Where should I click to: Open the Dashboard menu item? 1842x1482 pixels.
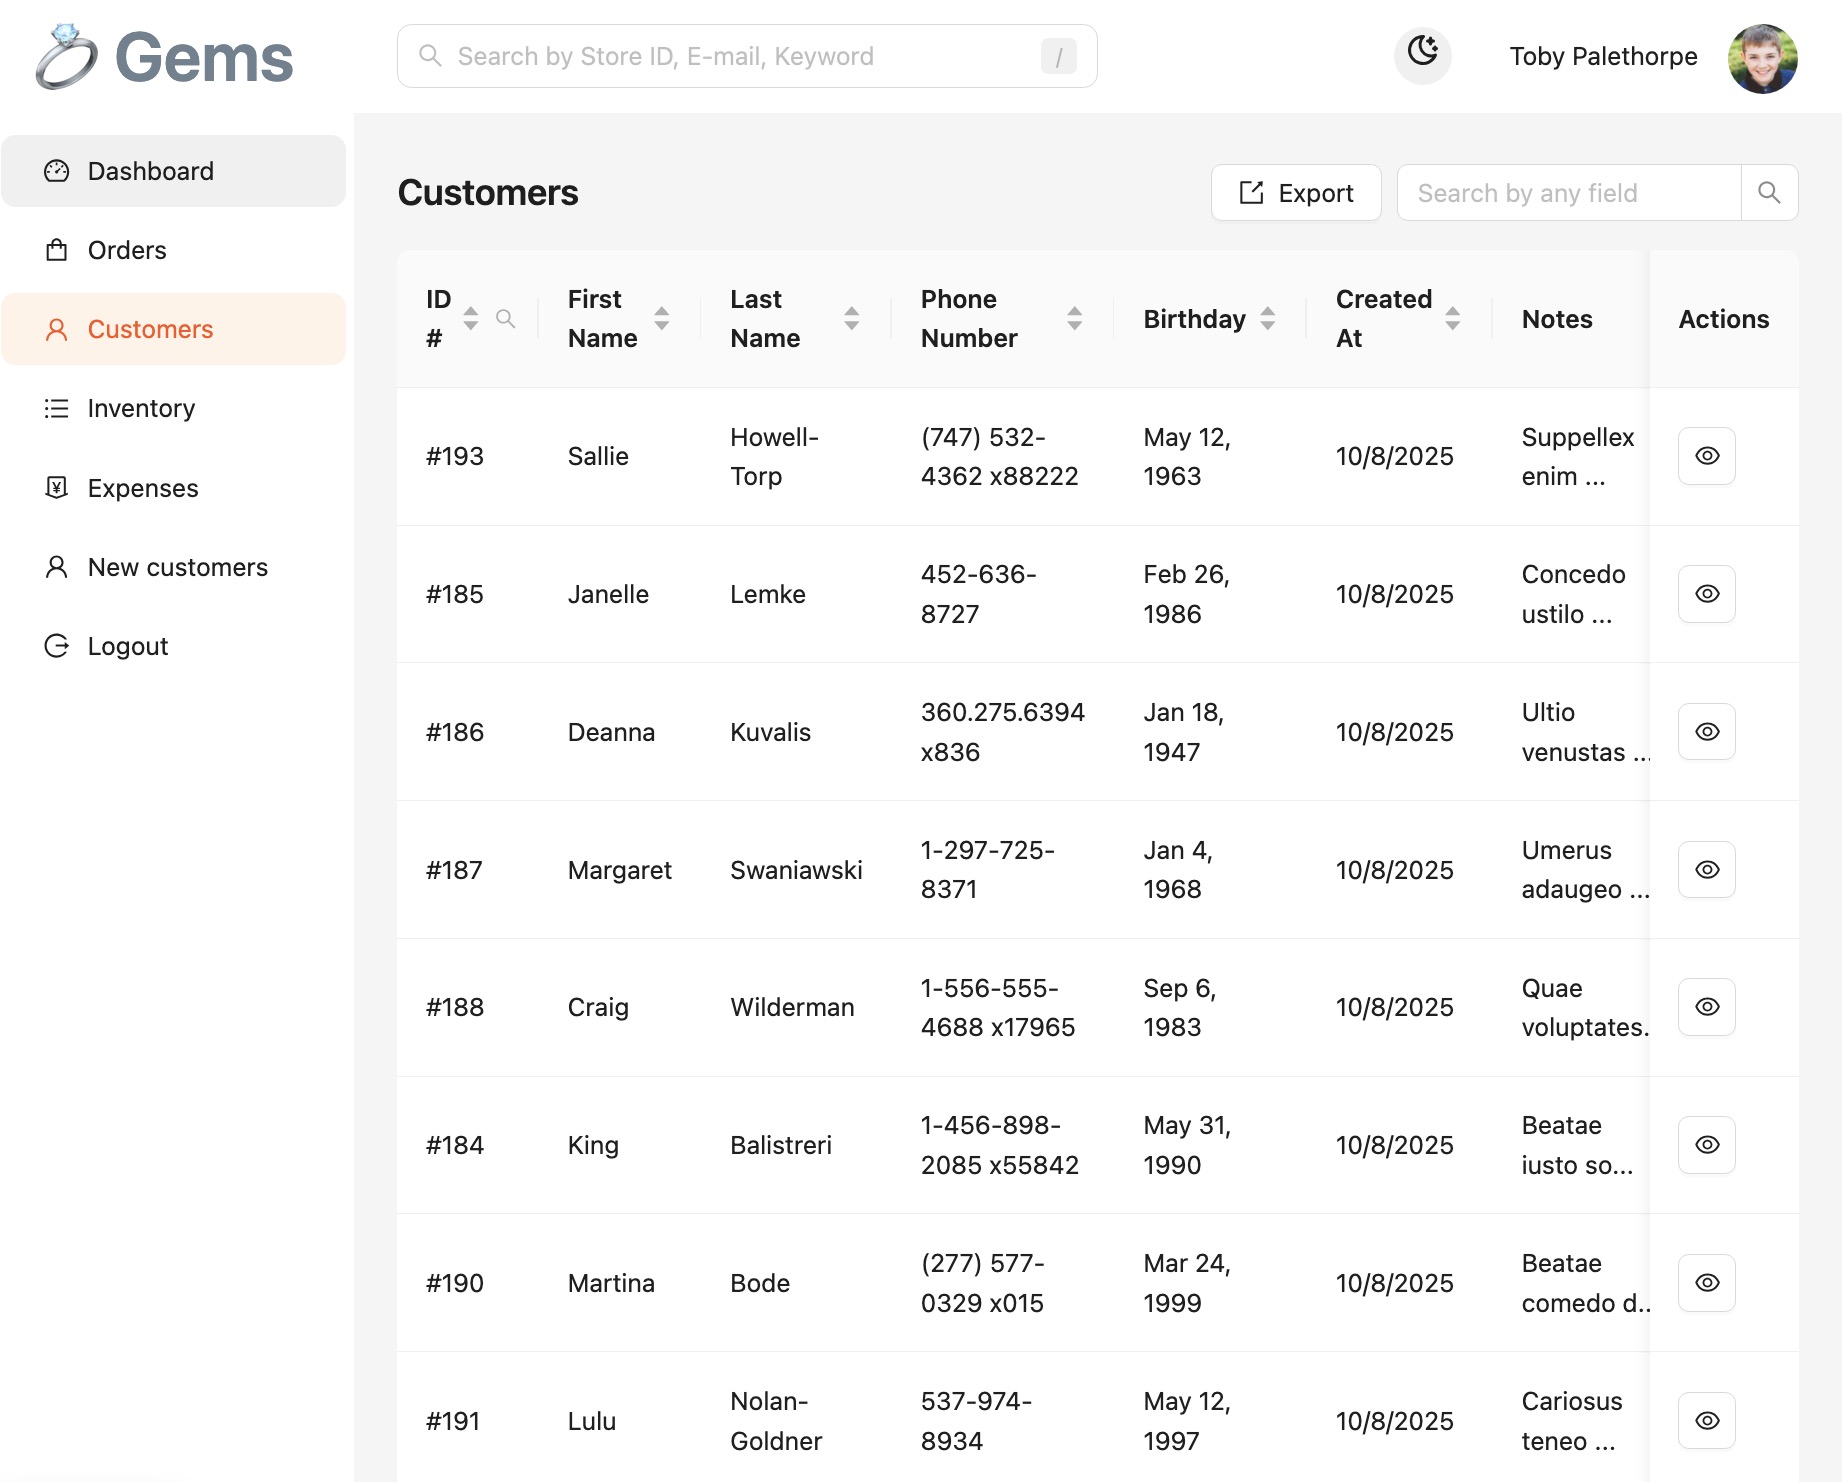(x=150, y=171)
